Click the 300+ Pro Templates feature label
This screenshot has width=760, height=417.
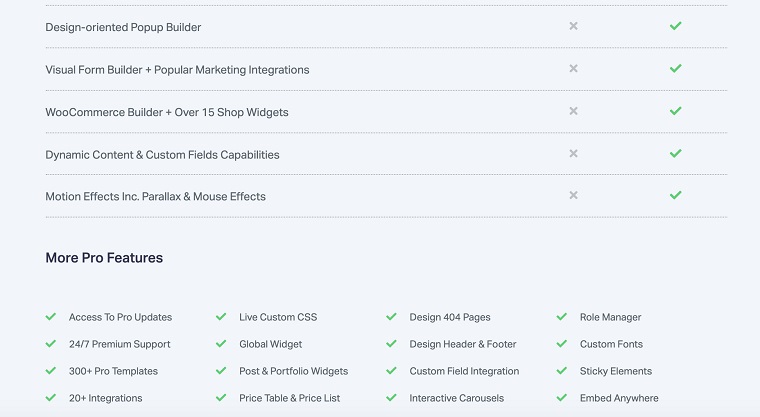(113, 371)
